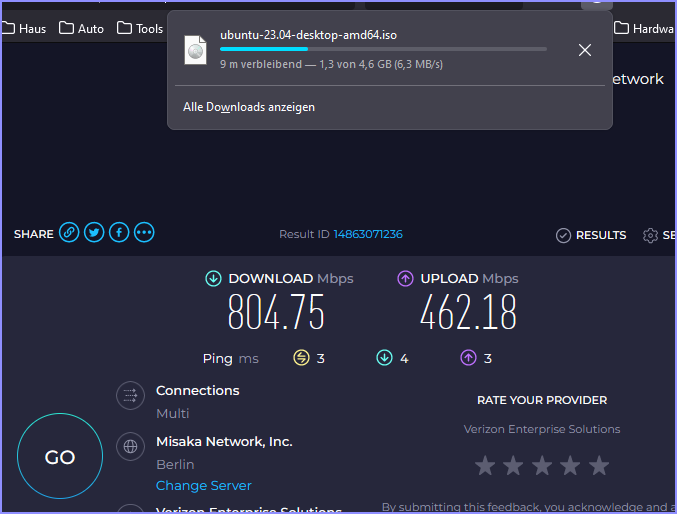Click the Connections mode icon
Viewport: 677px width, 514px height.
point(130,395)
